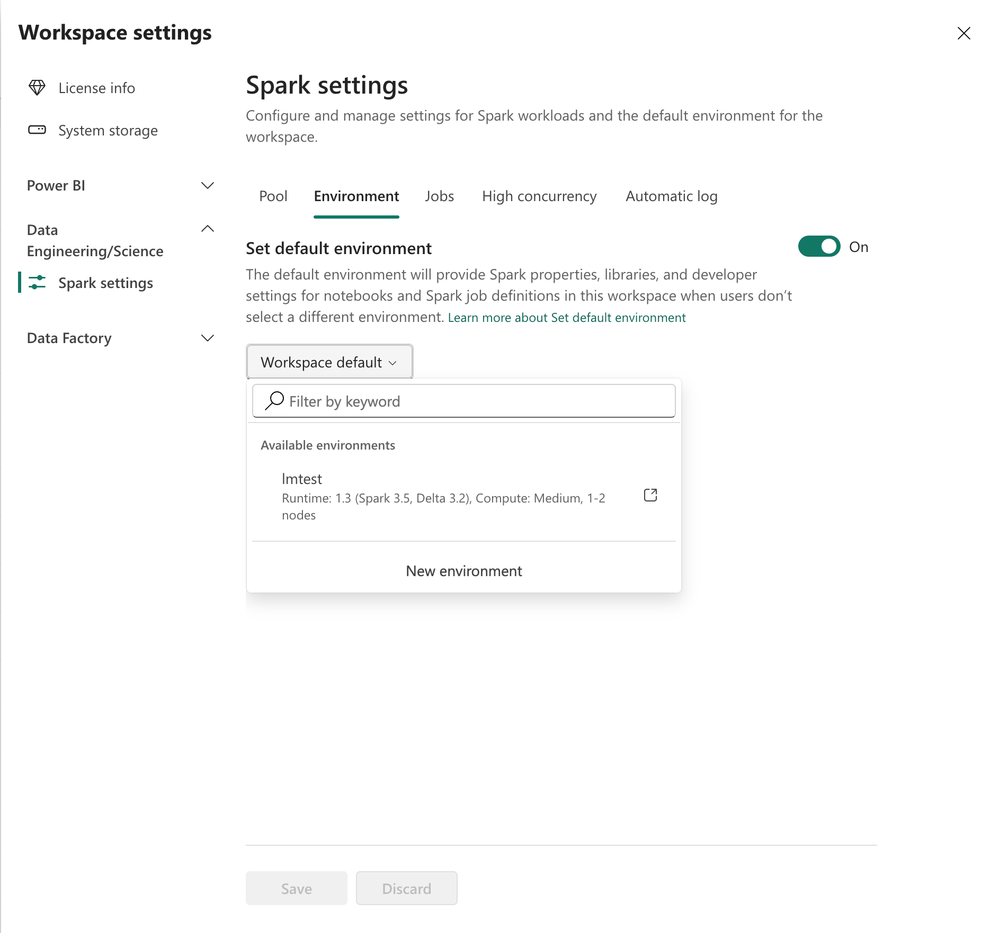This screenshot has width=999, height=933.
Task: Switch to the Jobs tab
Action: point(439,196)
